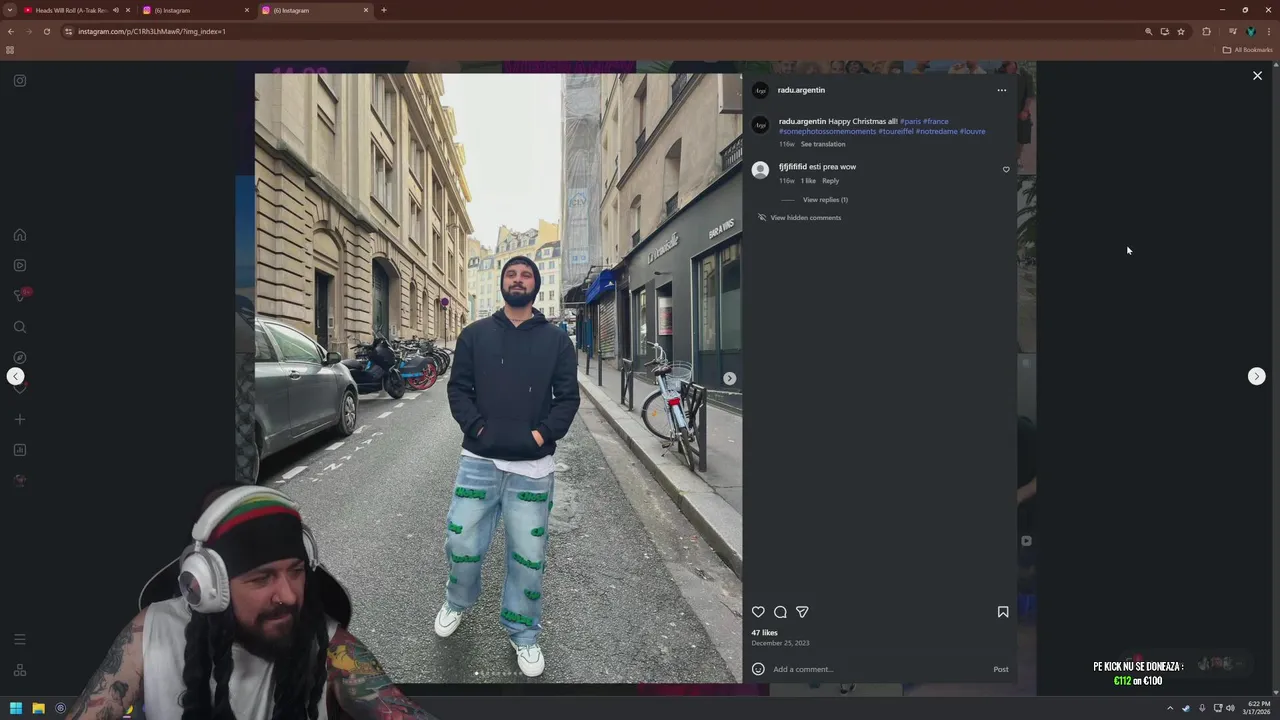Click the Post comment button
The width and height of the screenshot is (1280, 720).
(x=1000, y=669)
